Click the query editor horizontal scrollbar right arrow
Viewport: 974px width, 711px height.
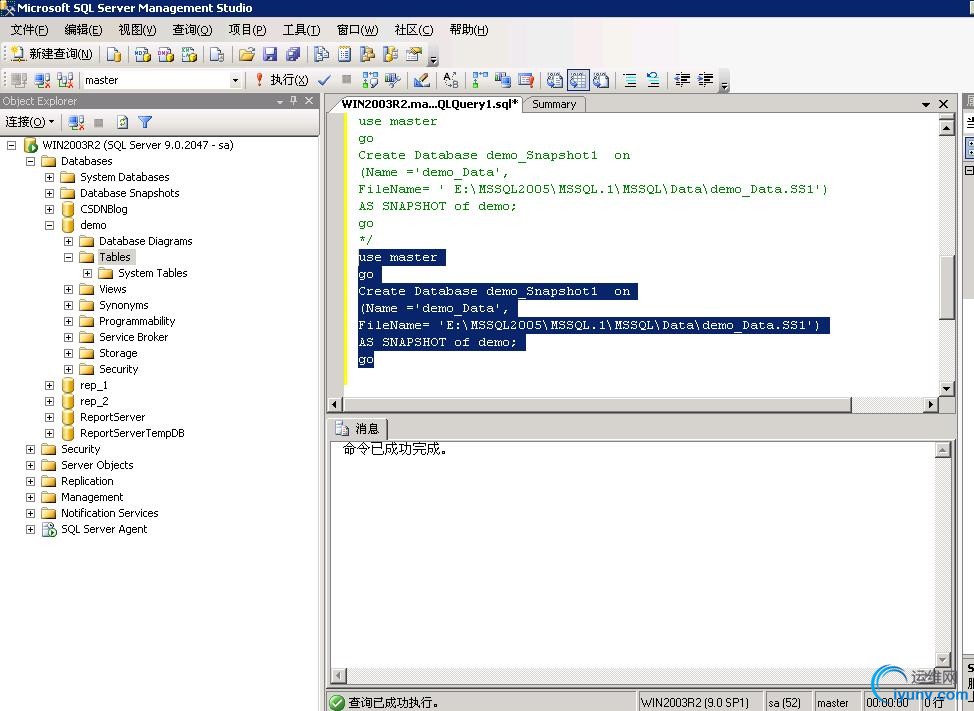click(931, 404)
